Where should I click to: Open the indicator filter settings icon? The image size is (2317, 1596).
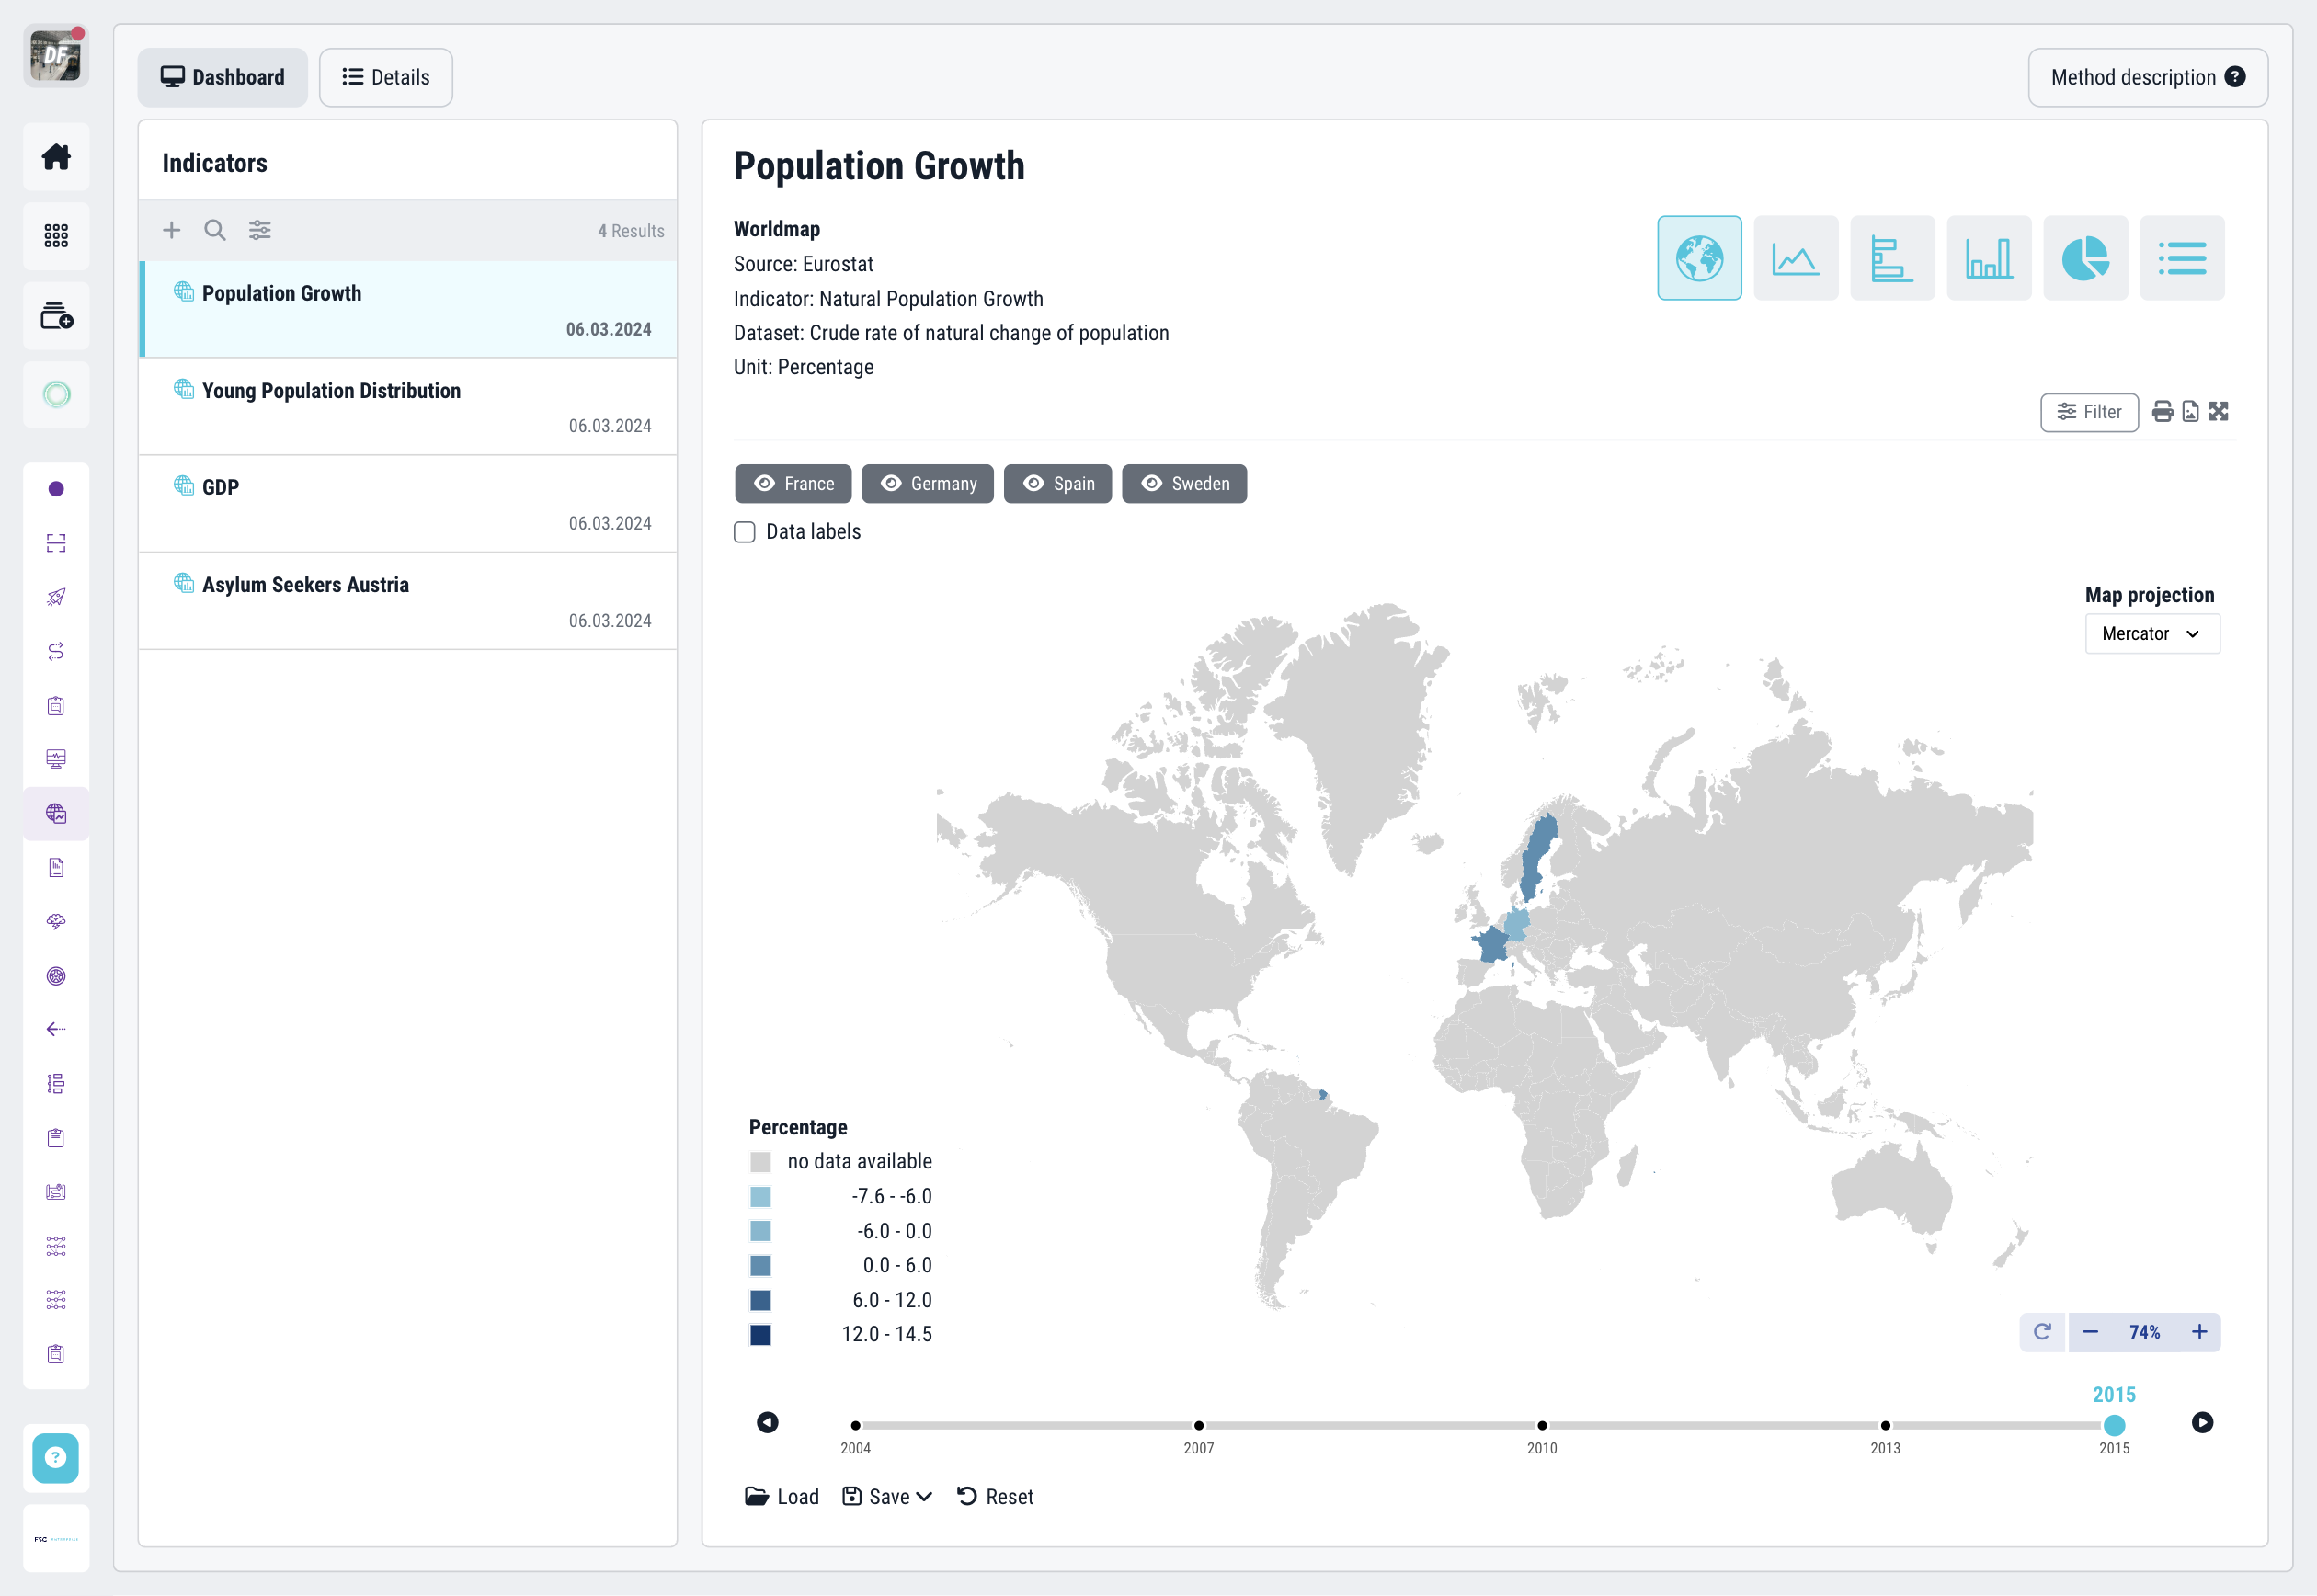point(260,230)
